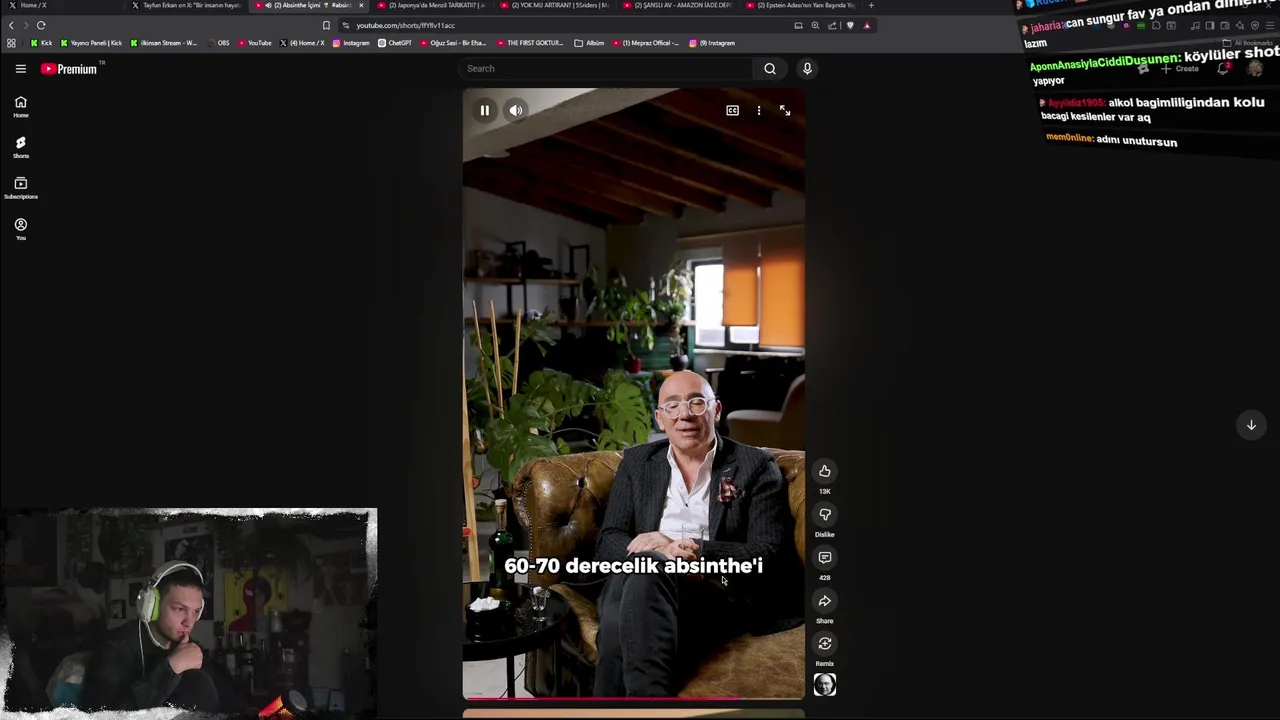The image size is (1280, 720).
Task: Switch to ŞANSLI AV - AMAZON tab
Action: click(x=680, y=5)
